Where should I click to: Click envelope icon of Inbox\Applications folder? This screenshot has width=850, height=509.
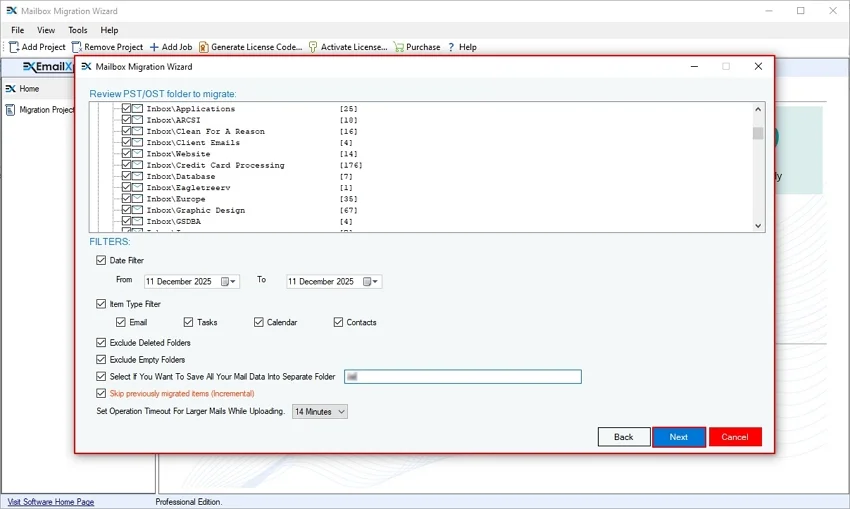click(138, 108)
